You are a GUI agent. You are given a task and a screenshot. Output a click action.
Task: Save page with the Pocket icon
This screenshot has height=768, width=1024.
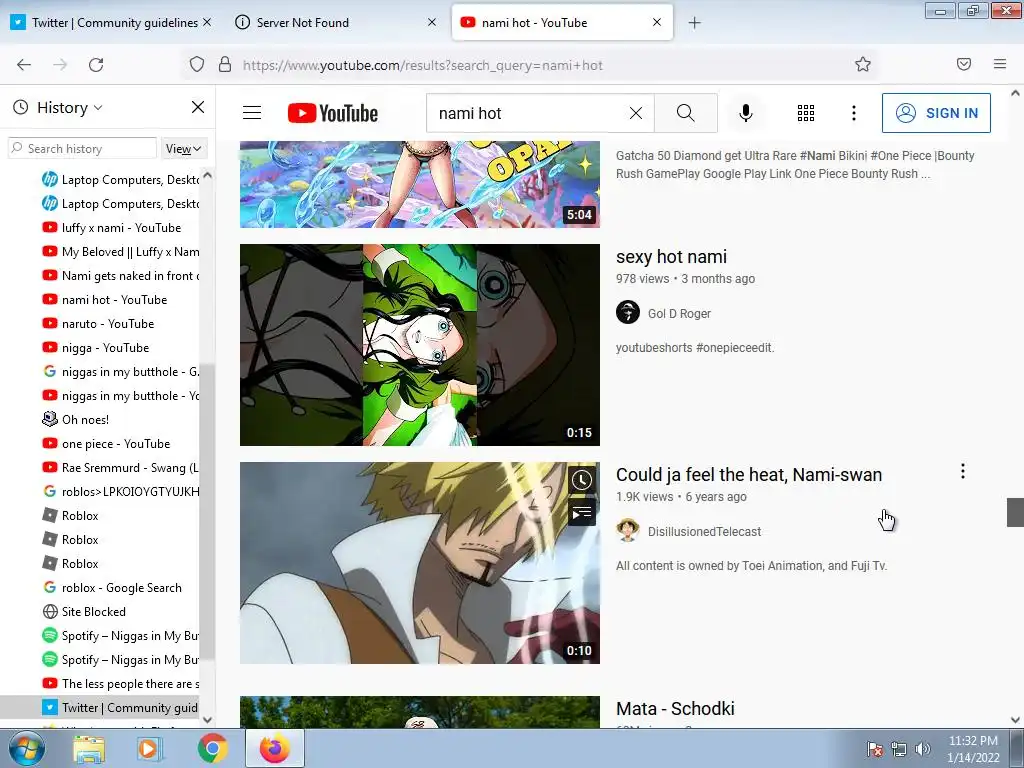click(964, 64)
